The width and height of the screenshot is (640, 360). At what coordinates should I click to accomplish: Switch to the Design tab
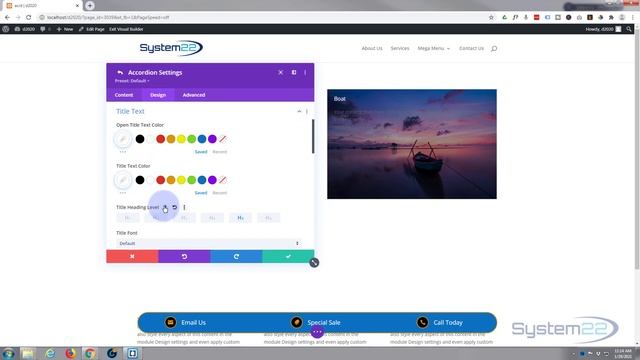point(158,95)
